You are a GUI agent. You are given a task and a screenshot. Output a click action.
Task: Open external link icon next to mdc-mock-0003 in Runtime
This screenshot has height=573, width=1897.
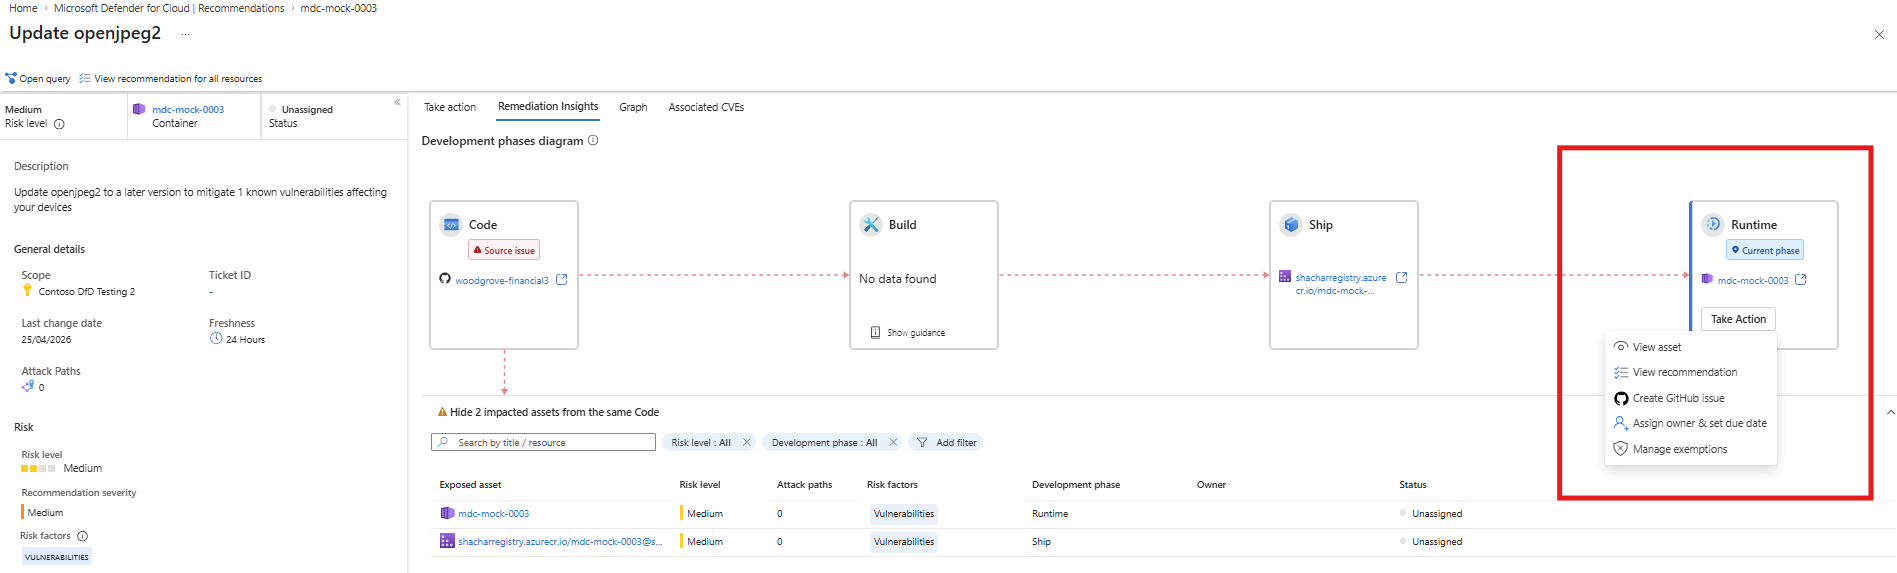pos(1801,280)
